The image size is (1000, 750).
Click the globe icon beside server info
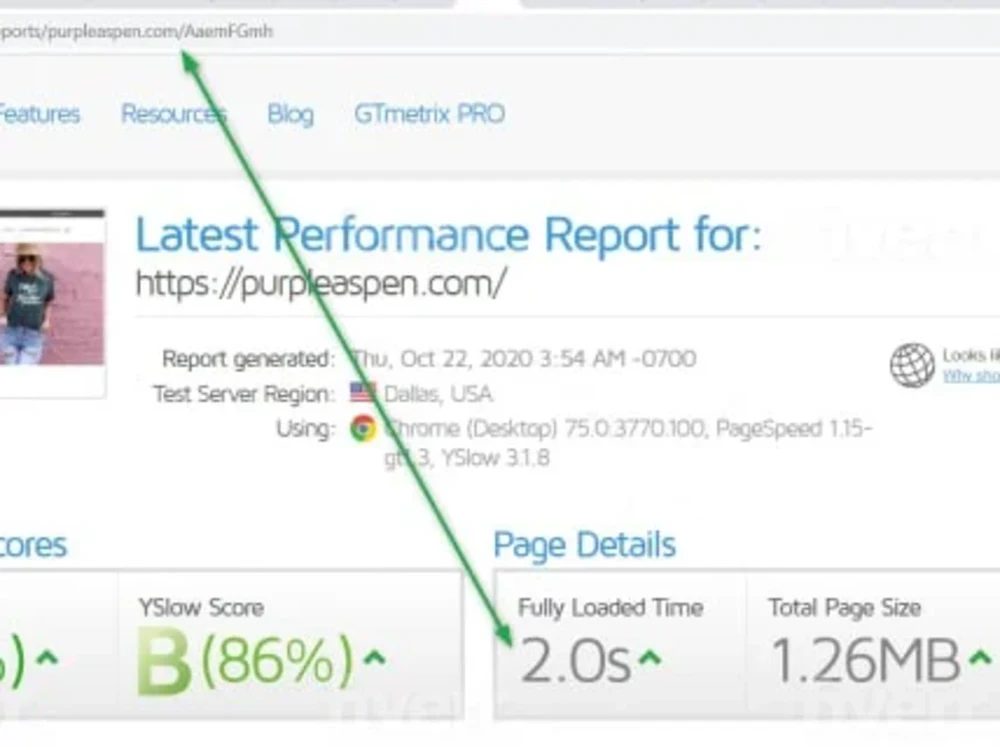(x=912, y=365)
